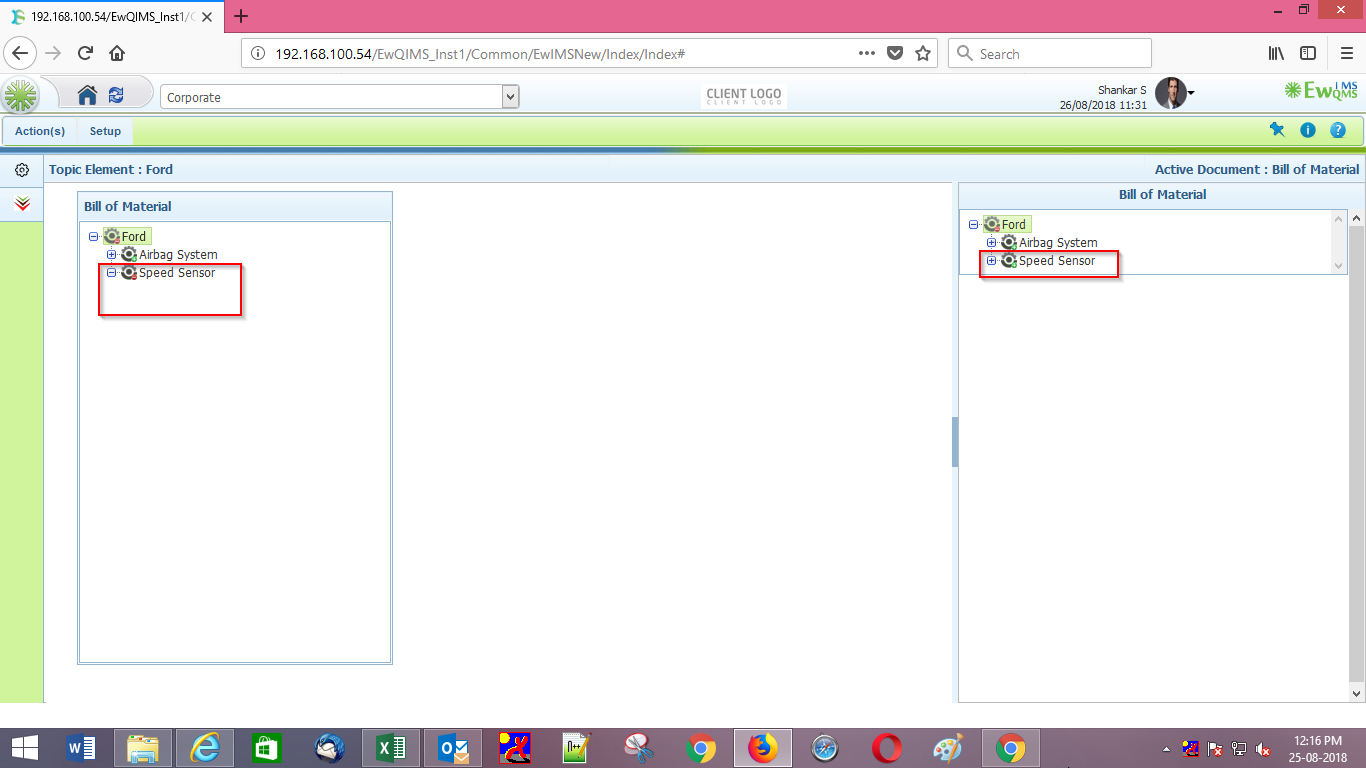The height and width of the screenshot is (768, 1366).
Task: Open Firefox hamburger menu
Action: point(1347,54)
